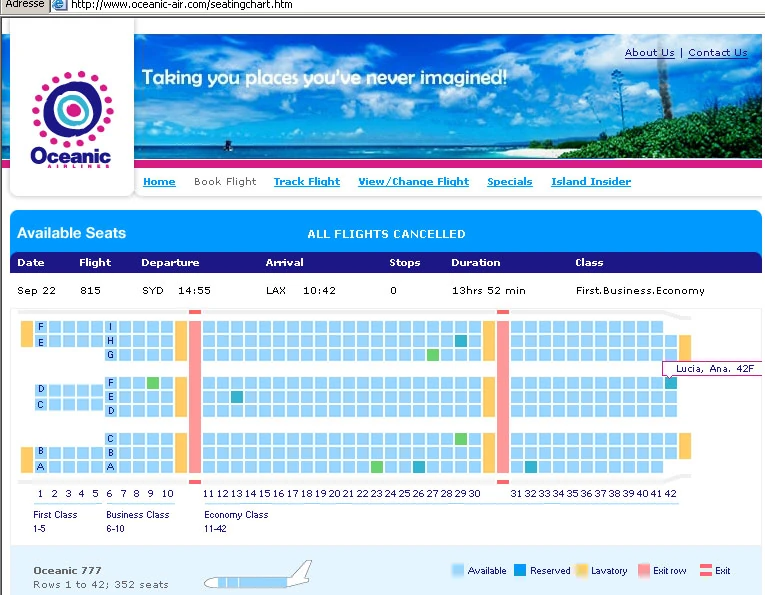
Task: Click the 'Sep 22' date cell
Action: pos(36,291)
